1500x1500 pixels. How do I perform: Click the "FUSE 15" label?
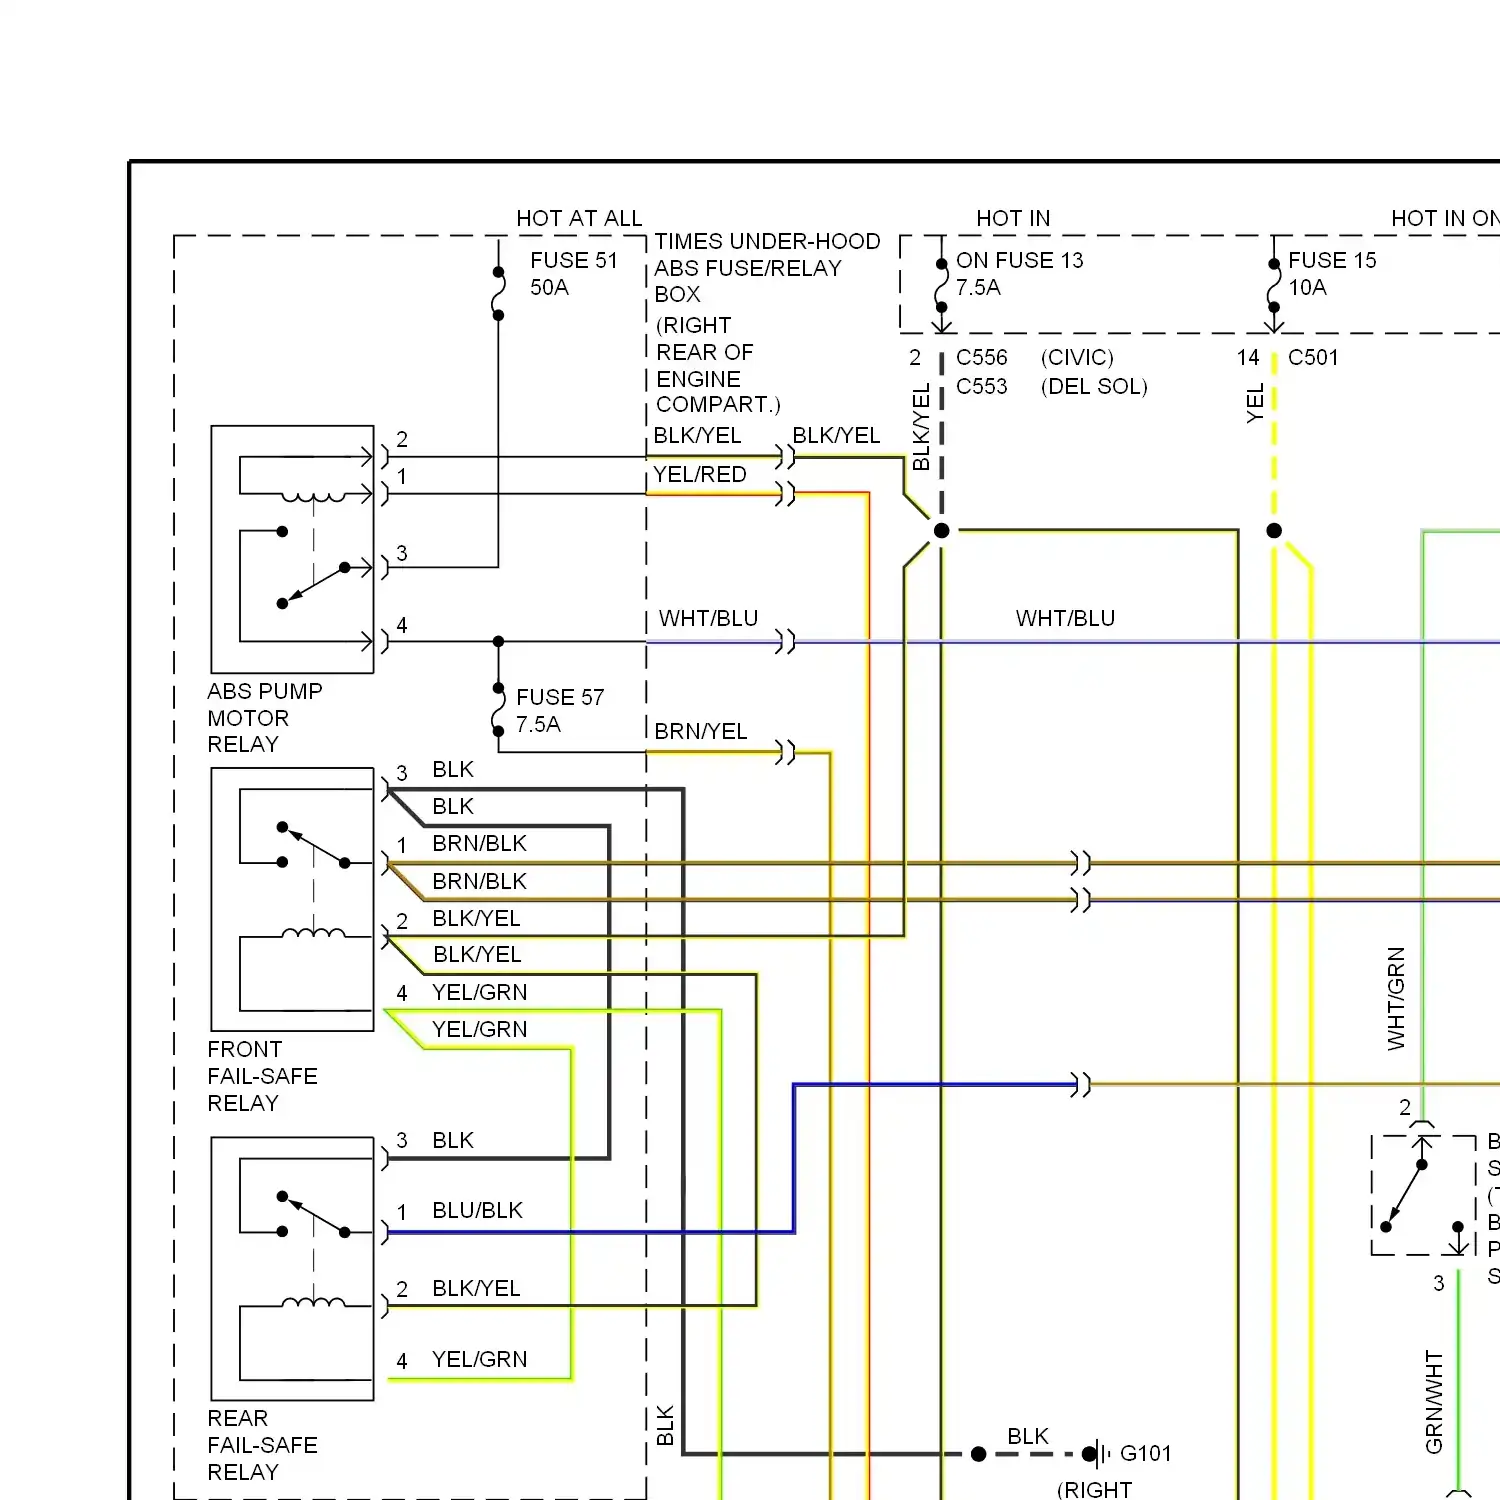1332,260
